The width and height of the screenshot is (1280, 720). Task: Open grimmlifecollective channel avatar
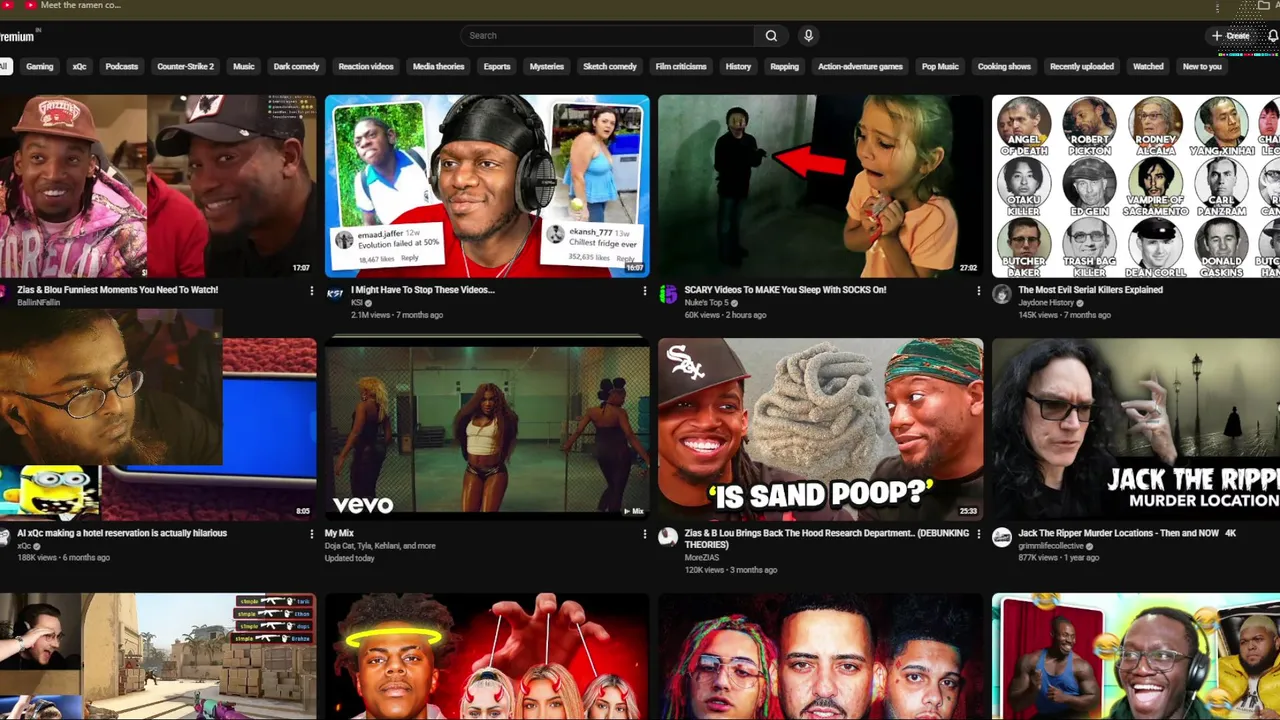1001,537
